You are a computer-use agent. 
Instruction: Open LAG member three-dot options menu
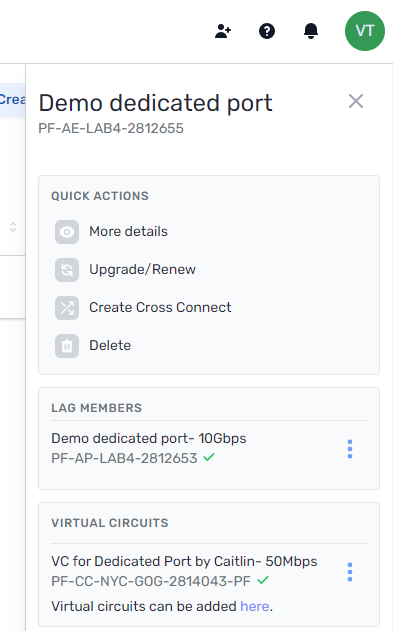pyautogui.click(x=350, y=449)
